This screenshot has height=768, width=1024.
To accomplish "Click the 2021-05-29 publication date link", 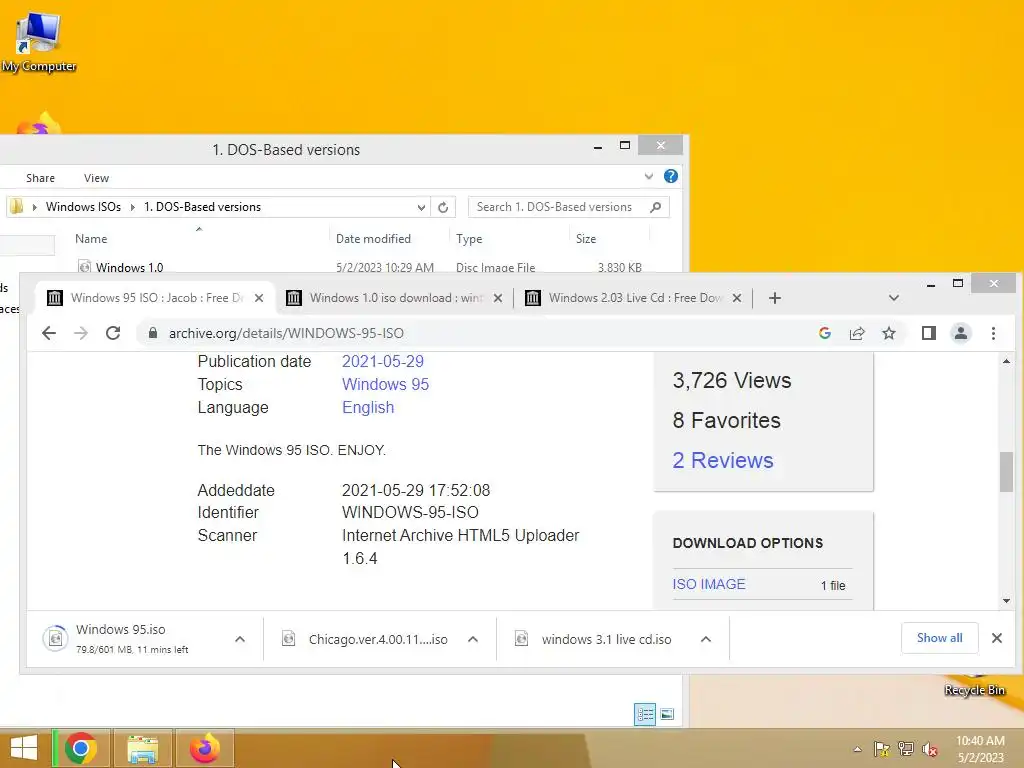I will [x=383, y=361].
